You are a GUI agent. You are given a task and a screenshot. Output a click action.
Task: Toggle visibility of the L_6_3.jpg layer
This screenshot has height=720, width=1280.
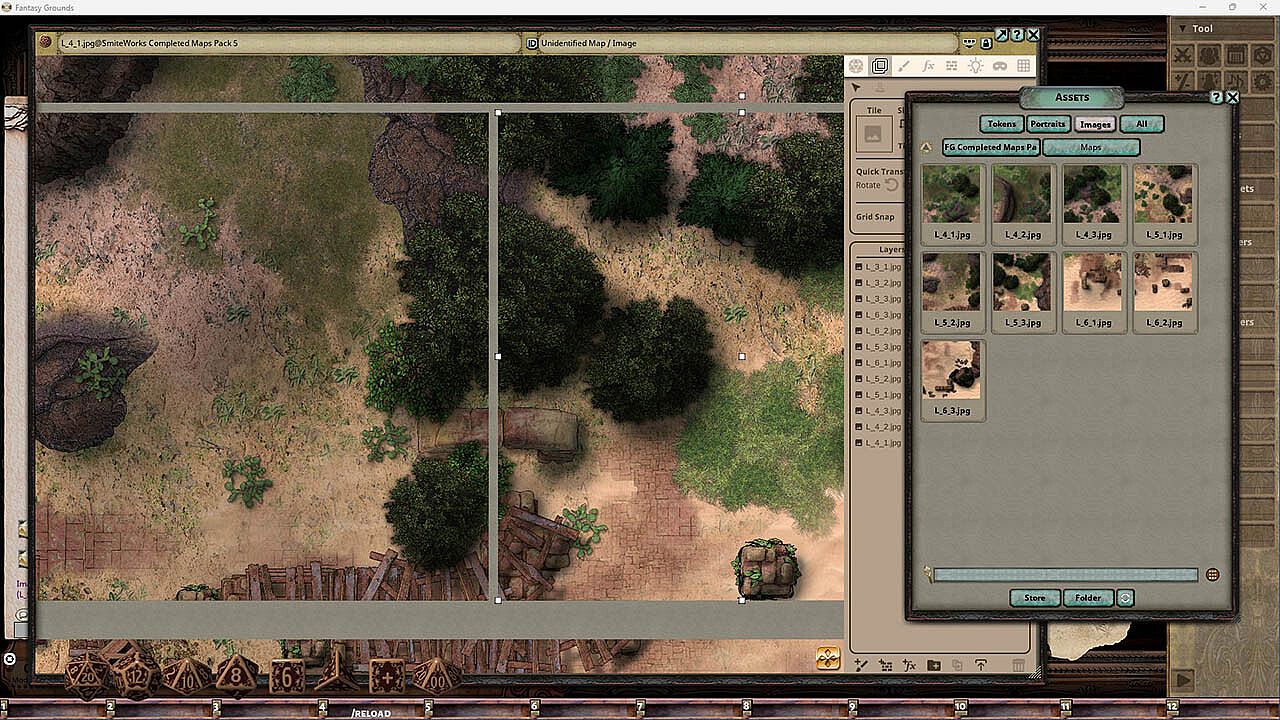point(859,315)
